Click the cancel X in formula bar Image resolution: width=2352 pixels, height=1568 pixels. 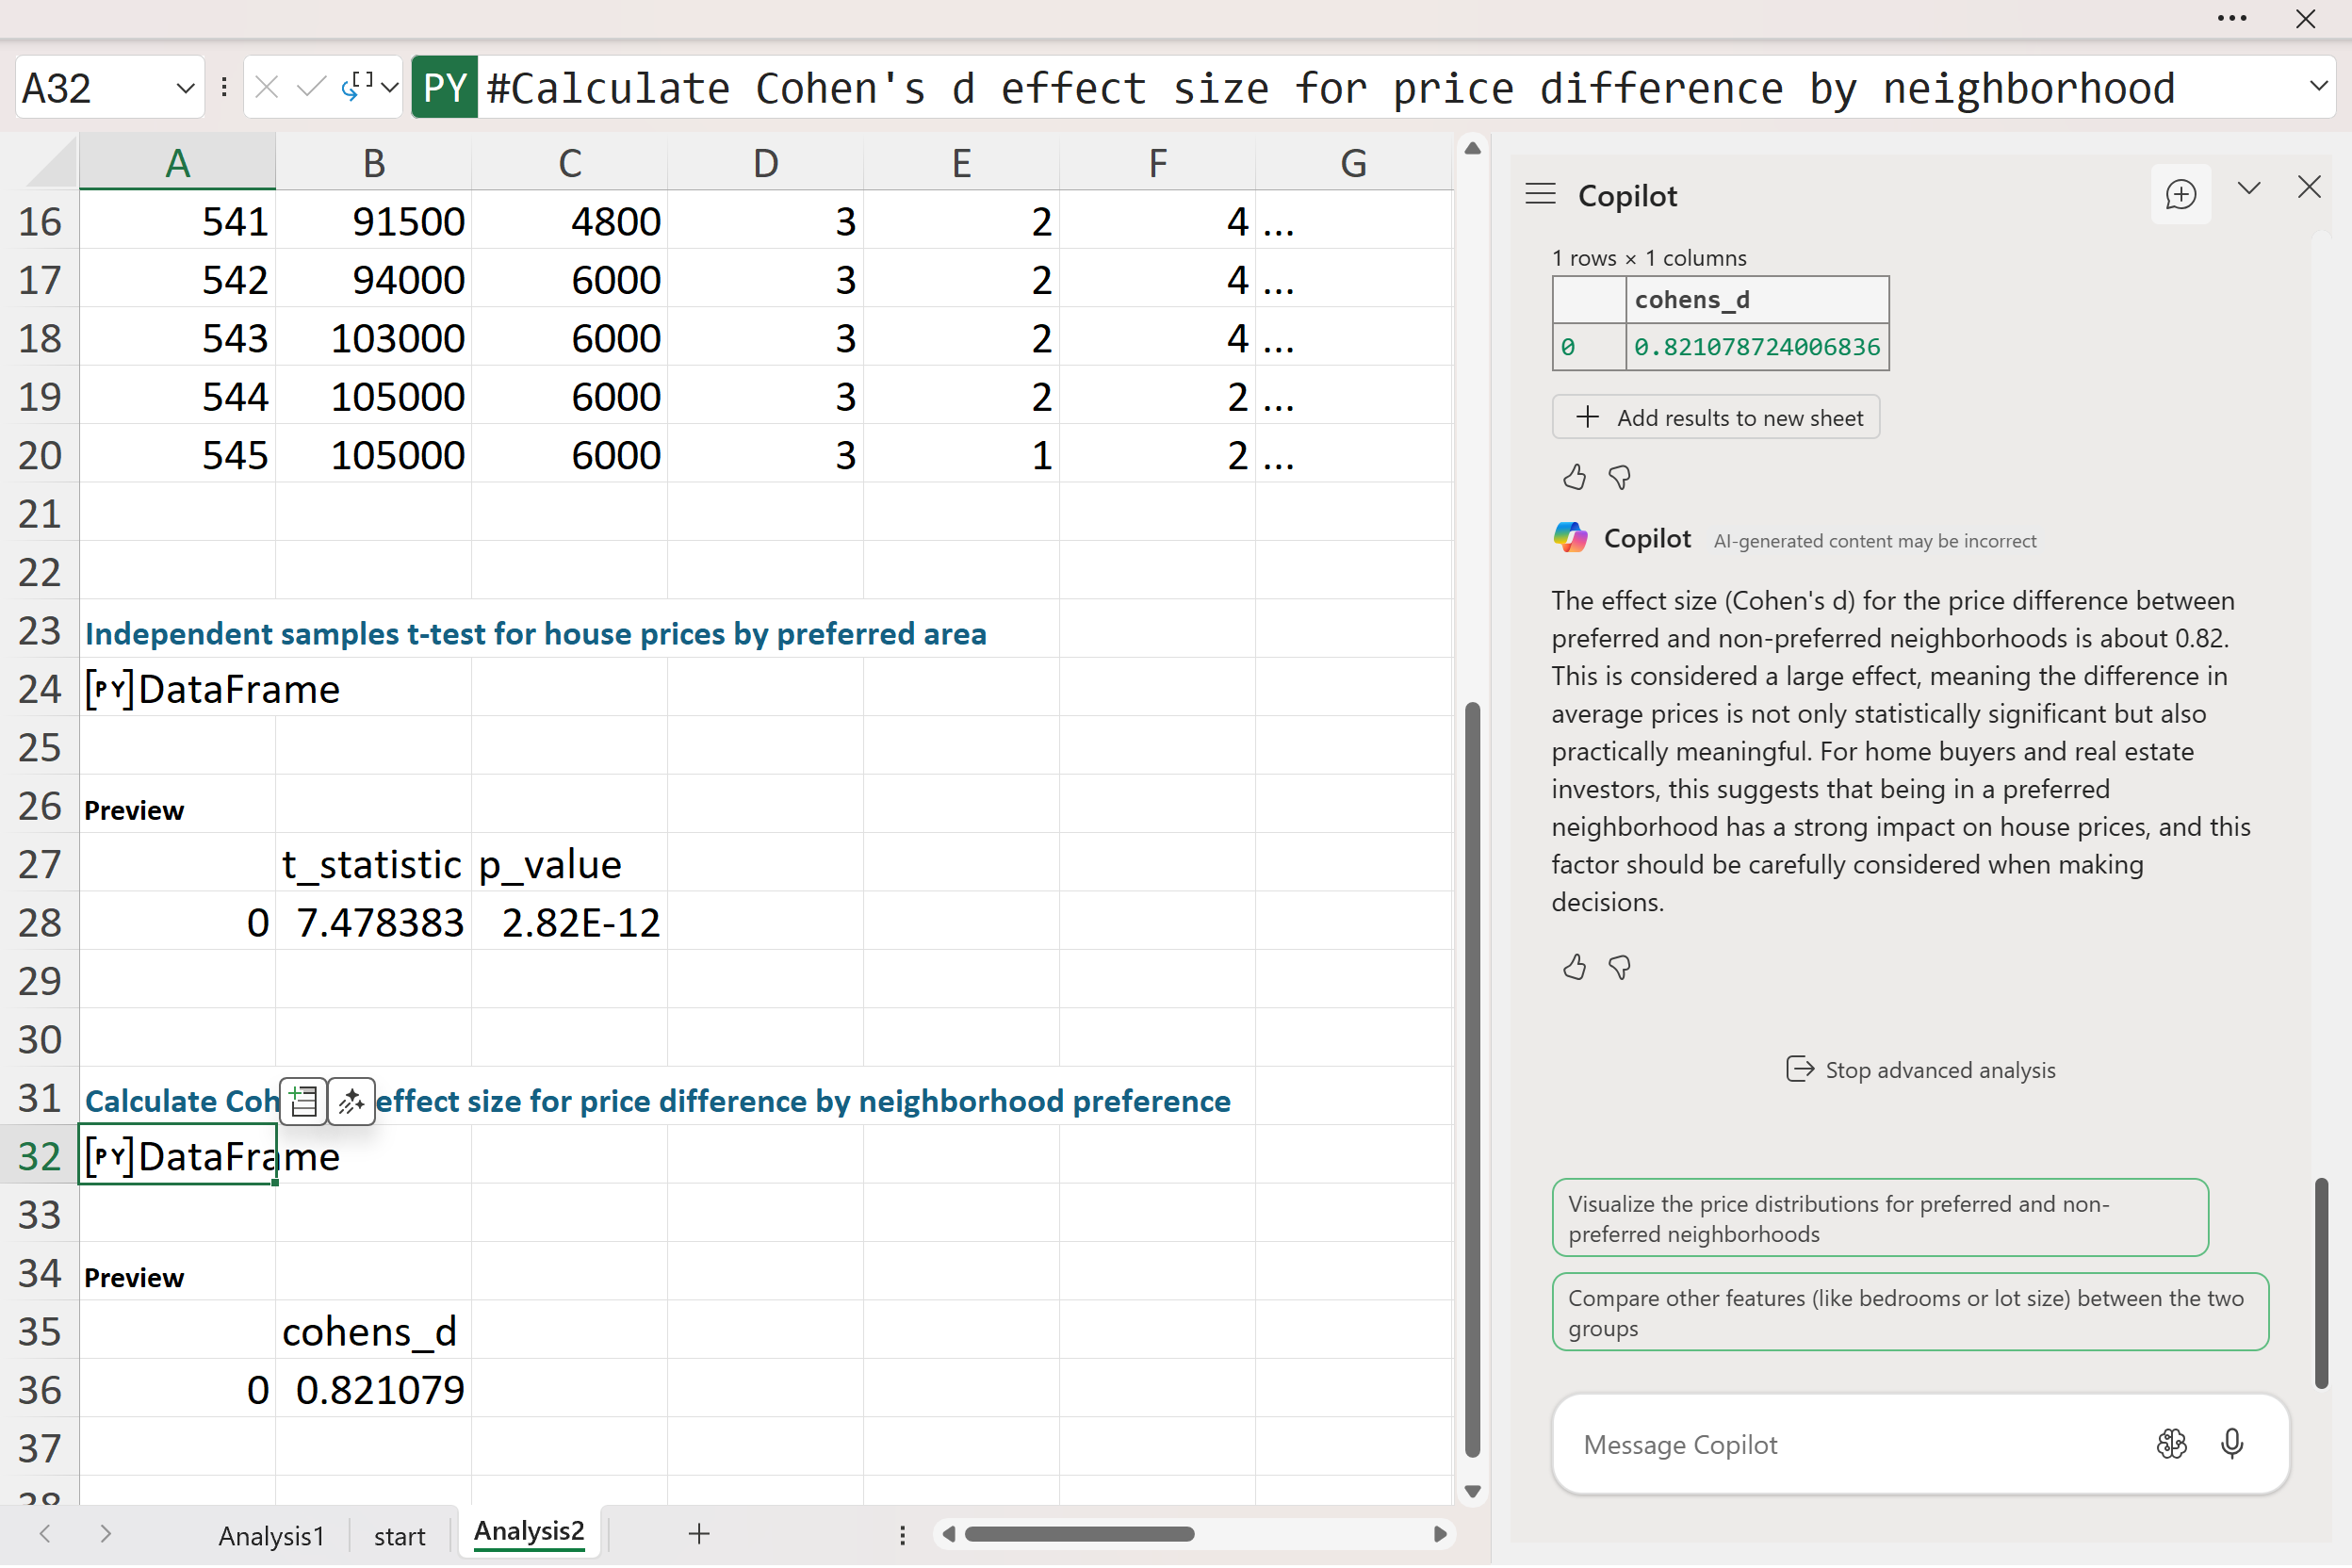[266, 87]
